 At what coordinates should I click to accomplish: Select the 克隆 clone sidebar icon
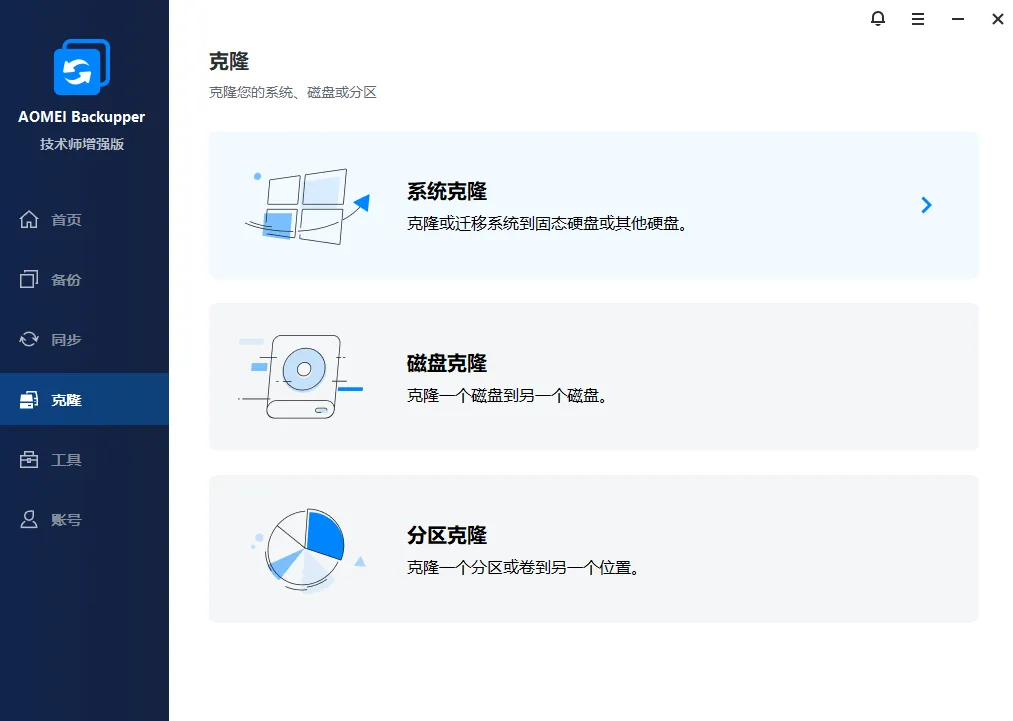coord(28,400)
